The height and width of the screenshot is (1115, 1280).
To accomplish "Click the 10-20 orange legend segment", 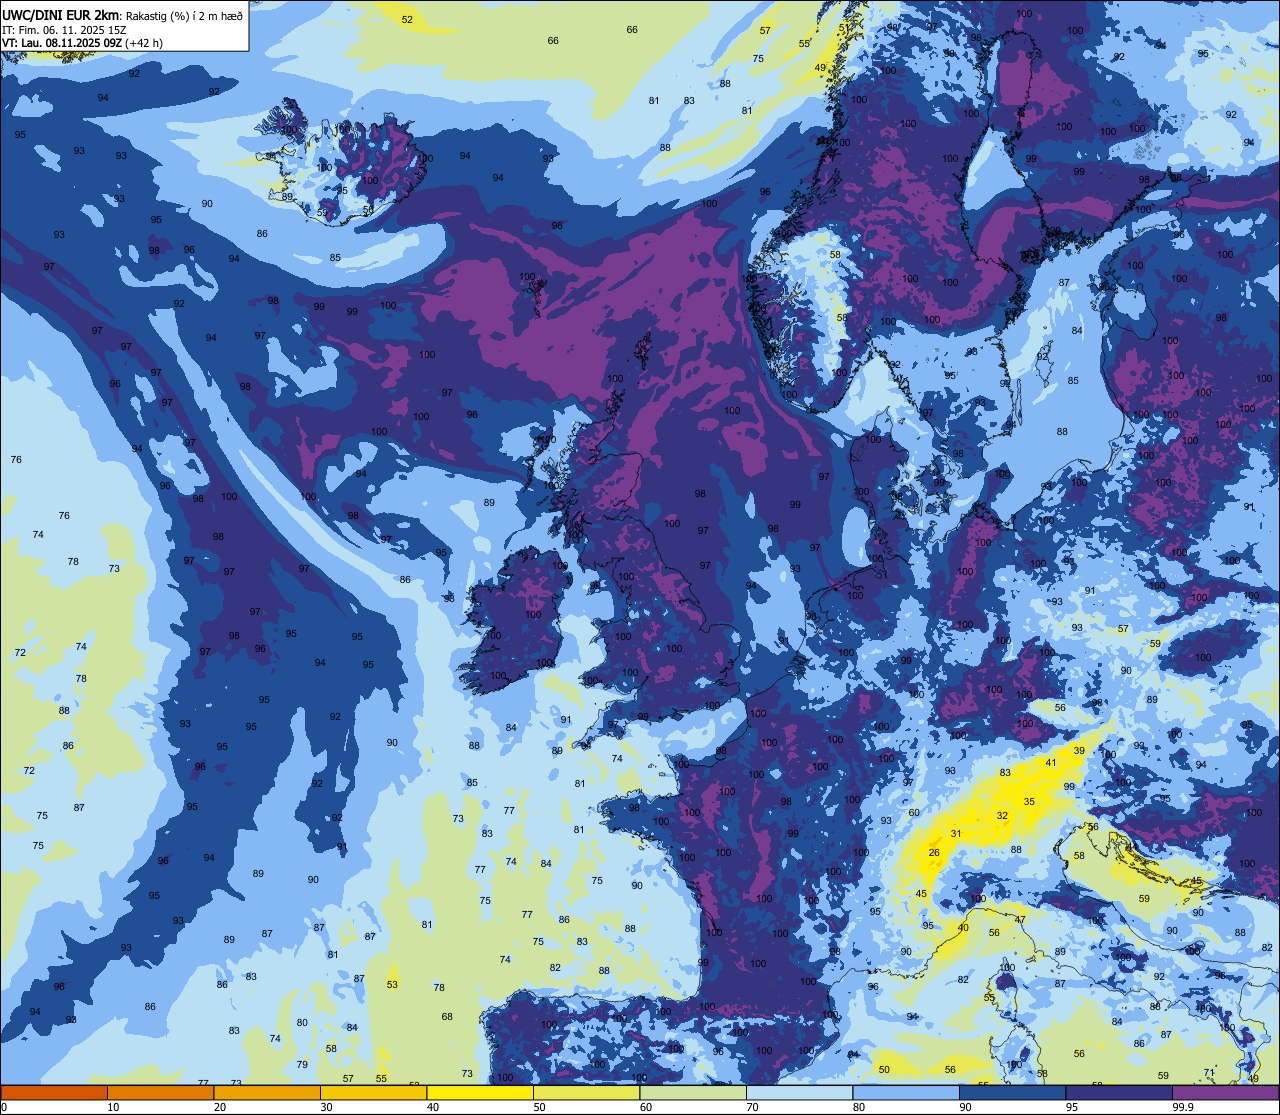I will coord(160,1092).
